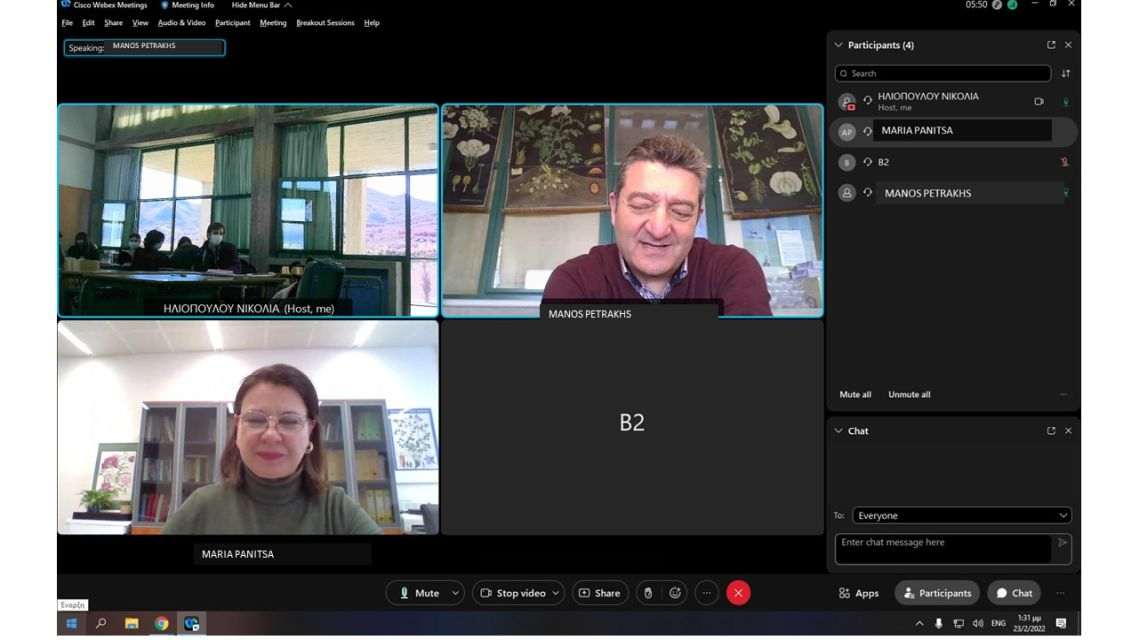
Task: Open panel options beside the Chat button
Action: (x=1060, y=593)
